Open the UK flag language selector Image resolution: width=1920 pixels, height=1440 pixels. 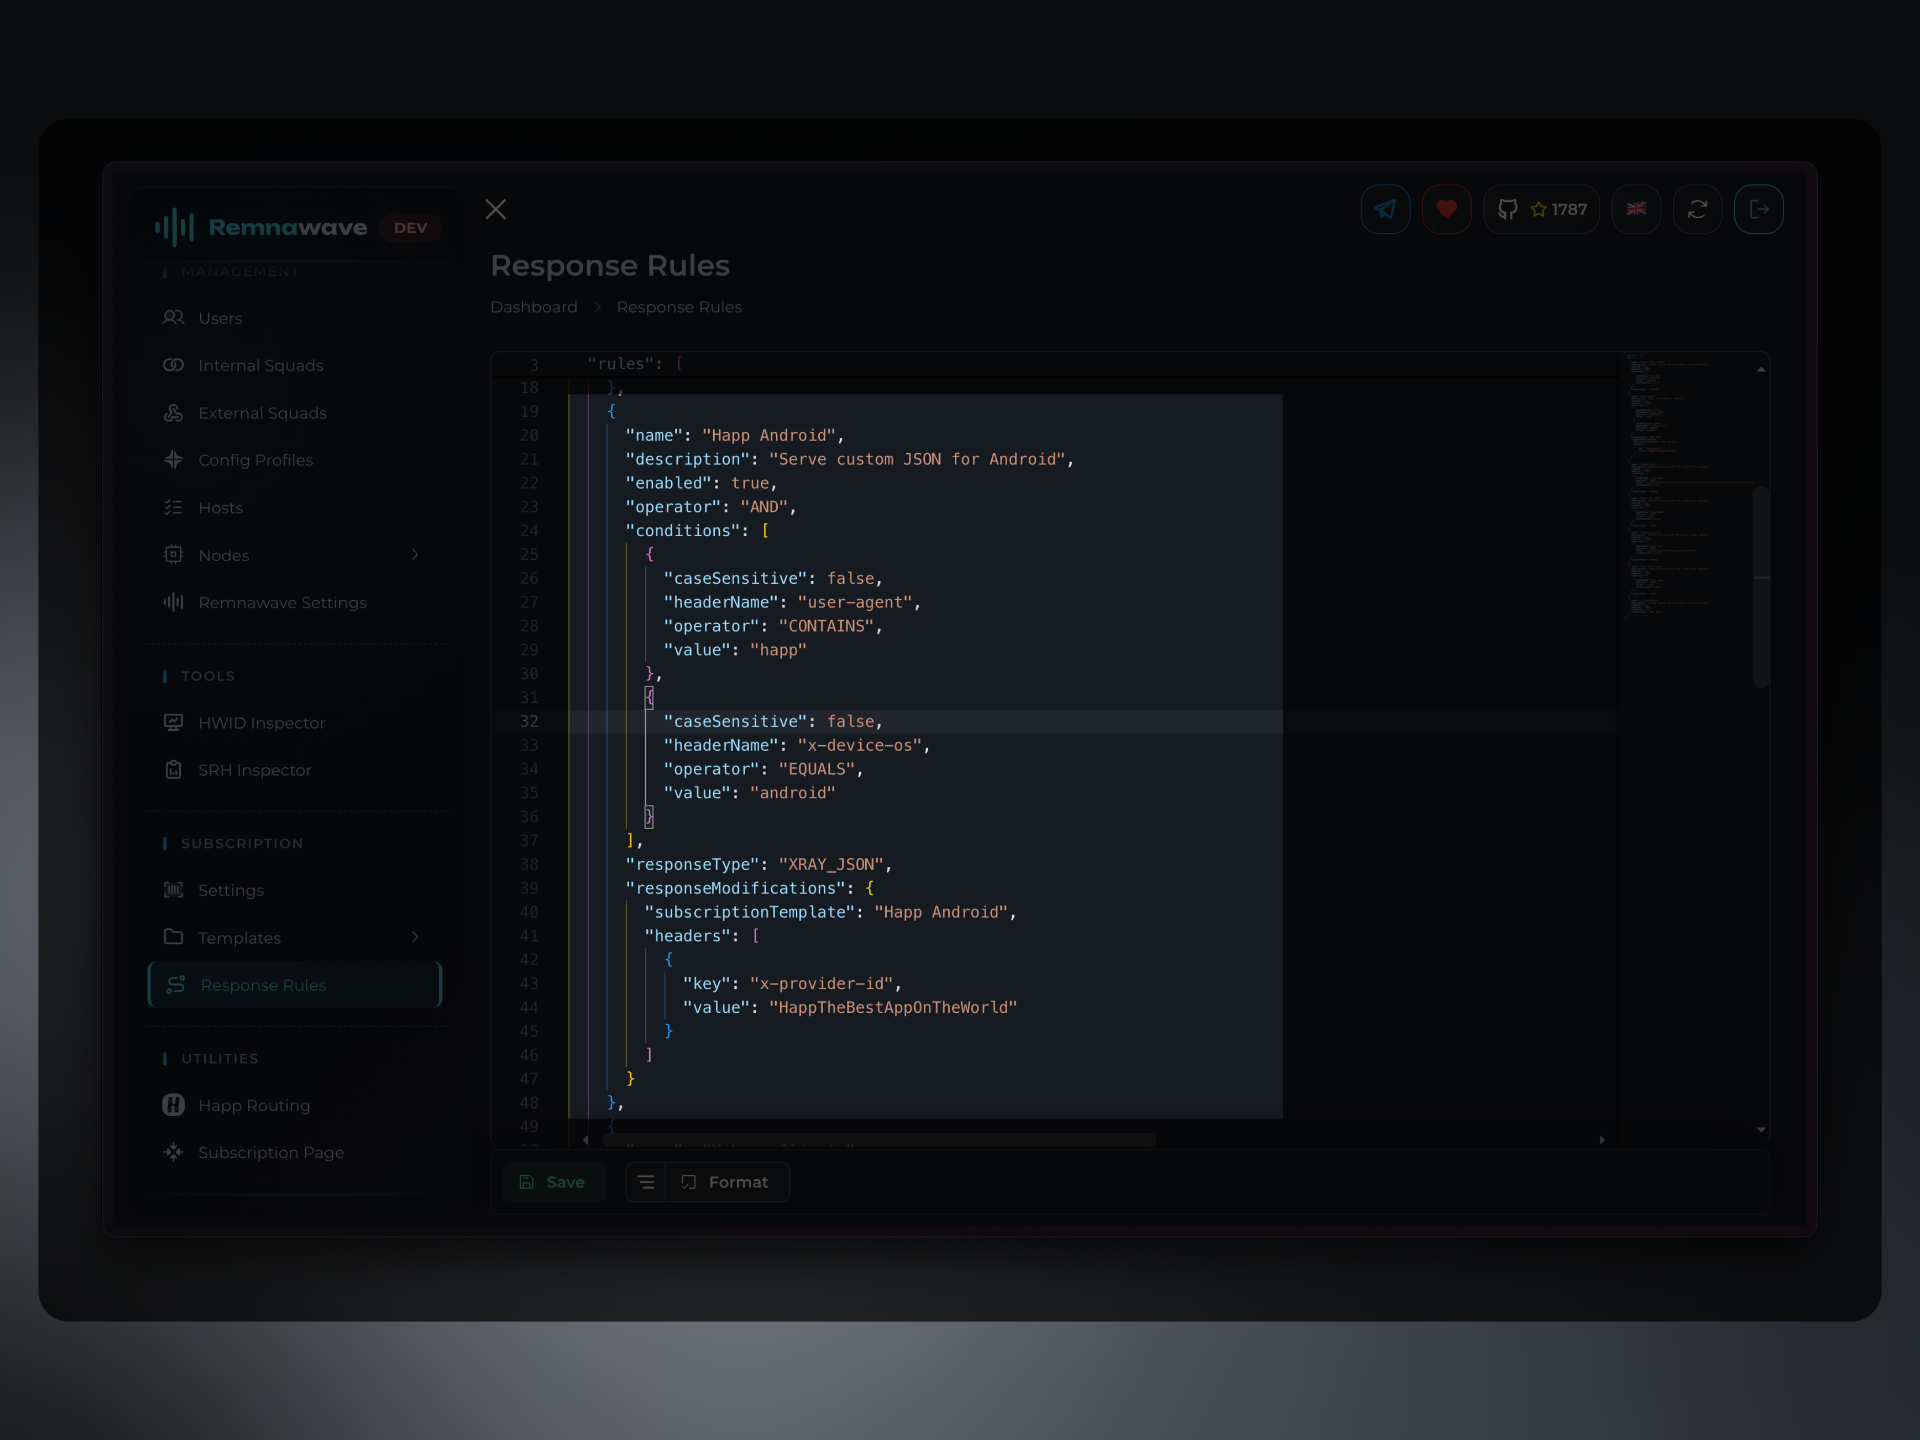coord(1636,209)
